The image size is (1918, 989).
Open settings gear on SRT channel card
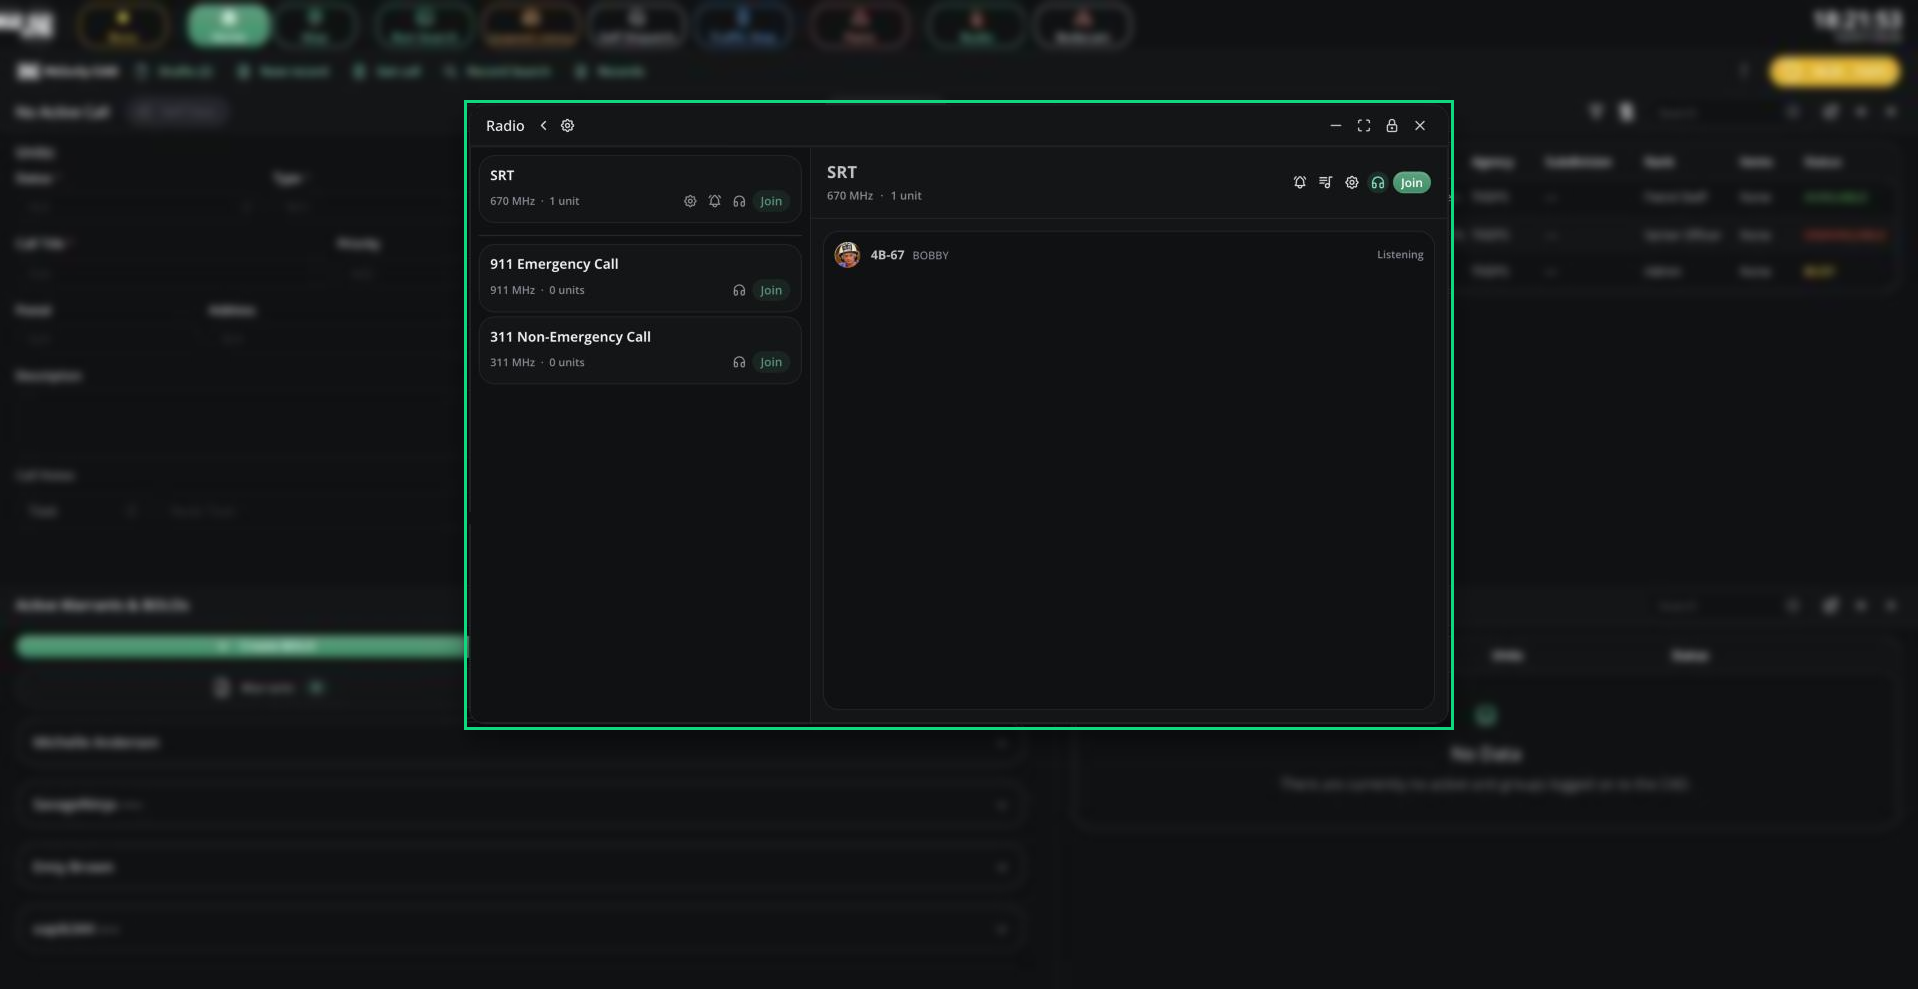690,201
